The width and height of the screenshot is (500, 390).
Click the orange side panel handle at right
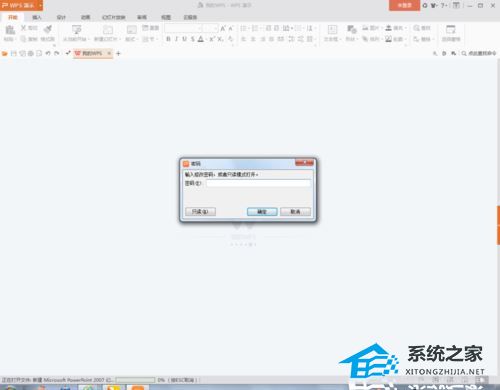[x=498, y=225]
